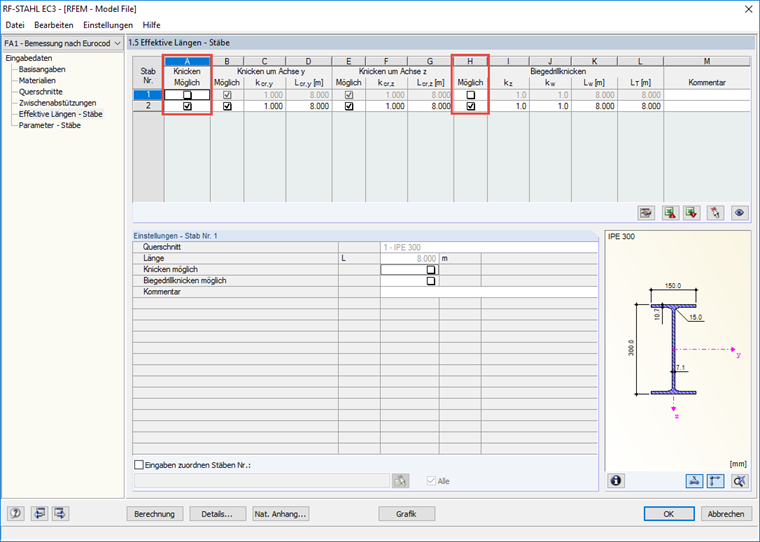760x542 pixels.
Task: Enable 'Eingaben zuordnen Stäben Nr.' checkbox
Action: click(x=139, y=465)
